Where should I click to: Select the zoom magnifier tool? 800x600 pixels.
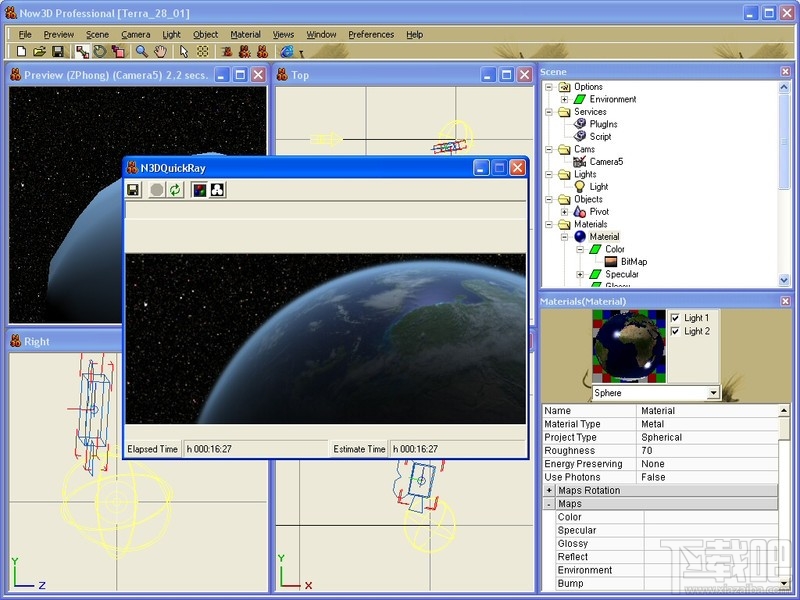point(142,51)
